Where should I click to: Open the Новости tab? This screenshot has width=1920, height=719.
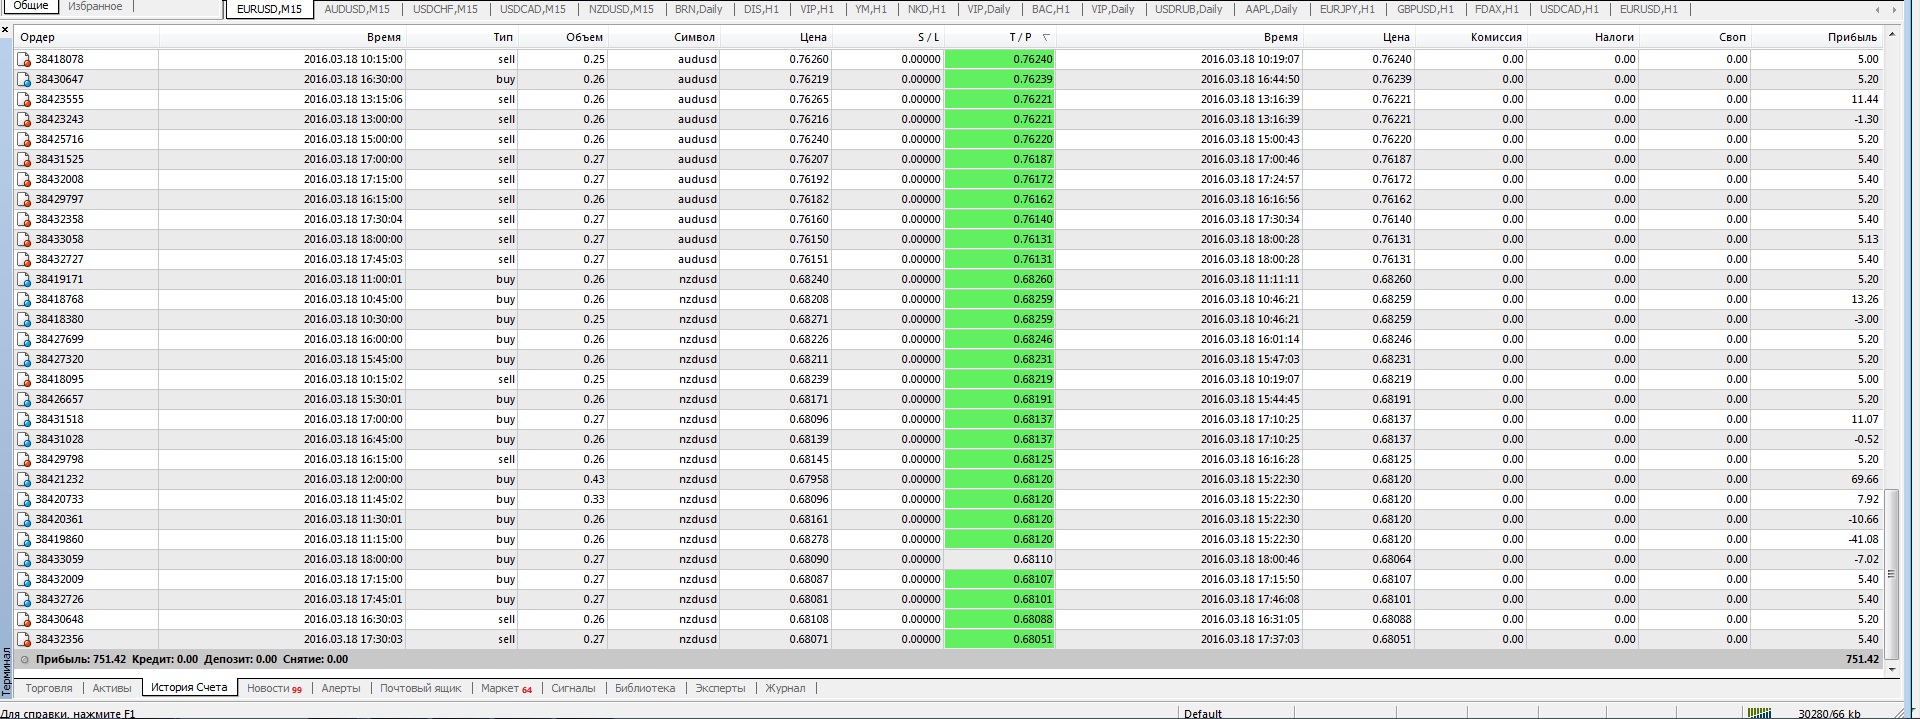click(274, 688)
